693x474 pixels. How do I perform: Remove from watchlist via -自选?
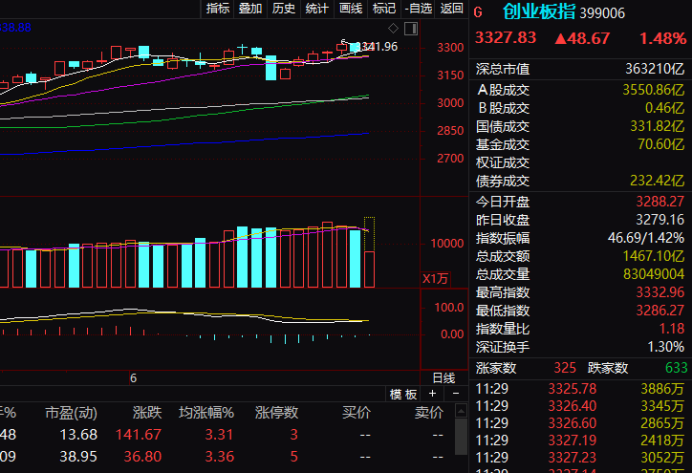tap(418, 8)
